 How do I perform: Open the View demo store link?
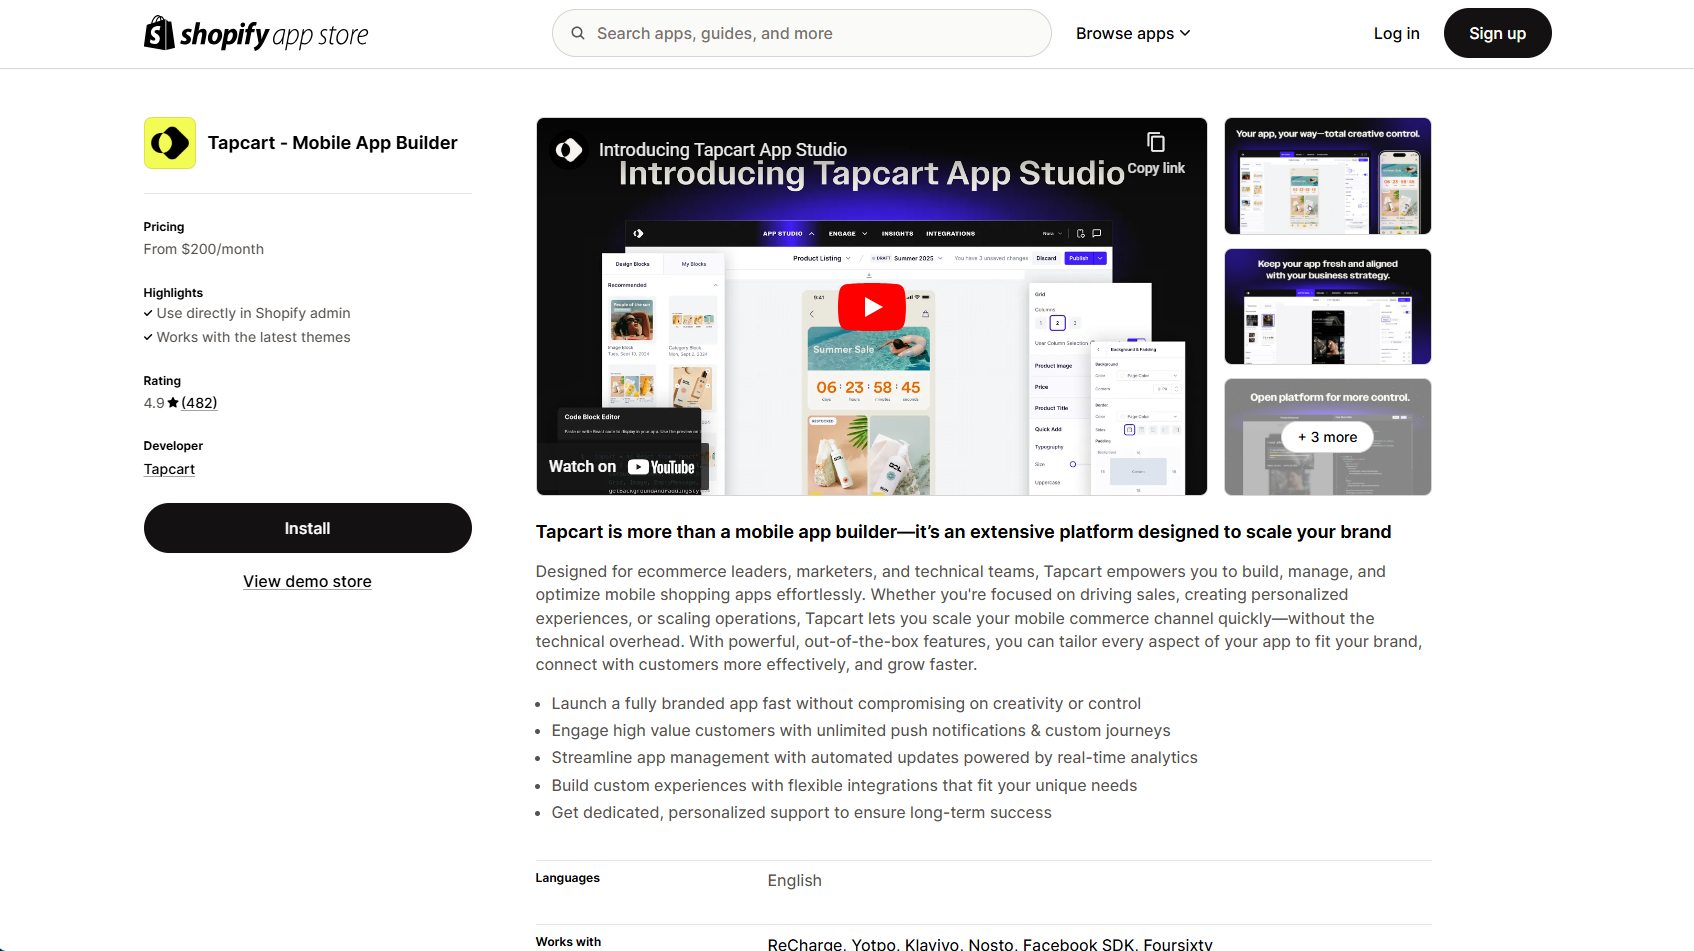tap(307, 581)
